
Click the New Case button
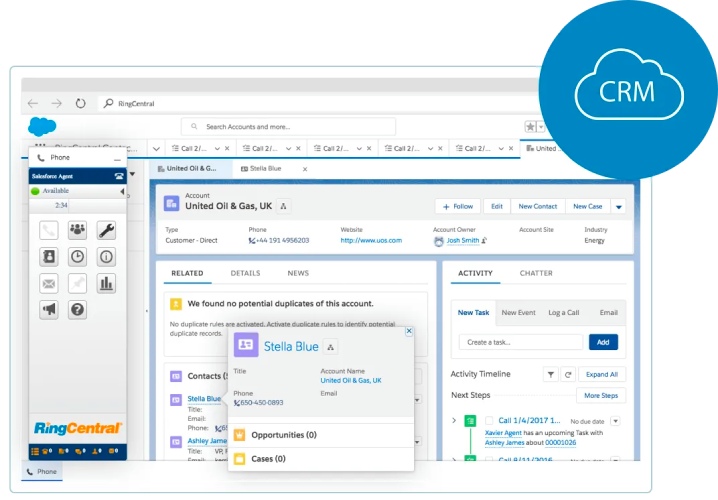[587, 207]
